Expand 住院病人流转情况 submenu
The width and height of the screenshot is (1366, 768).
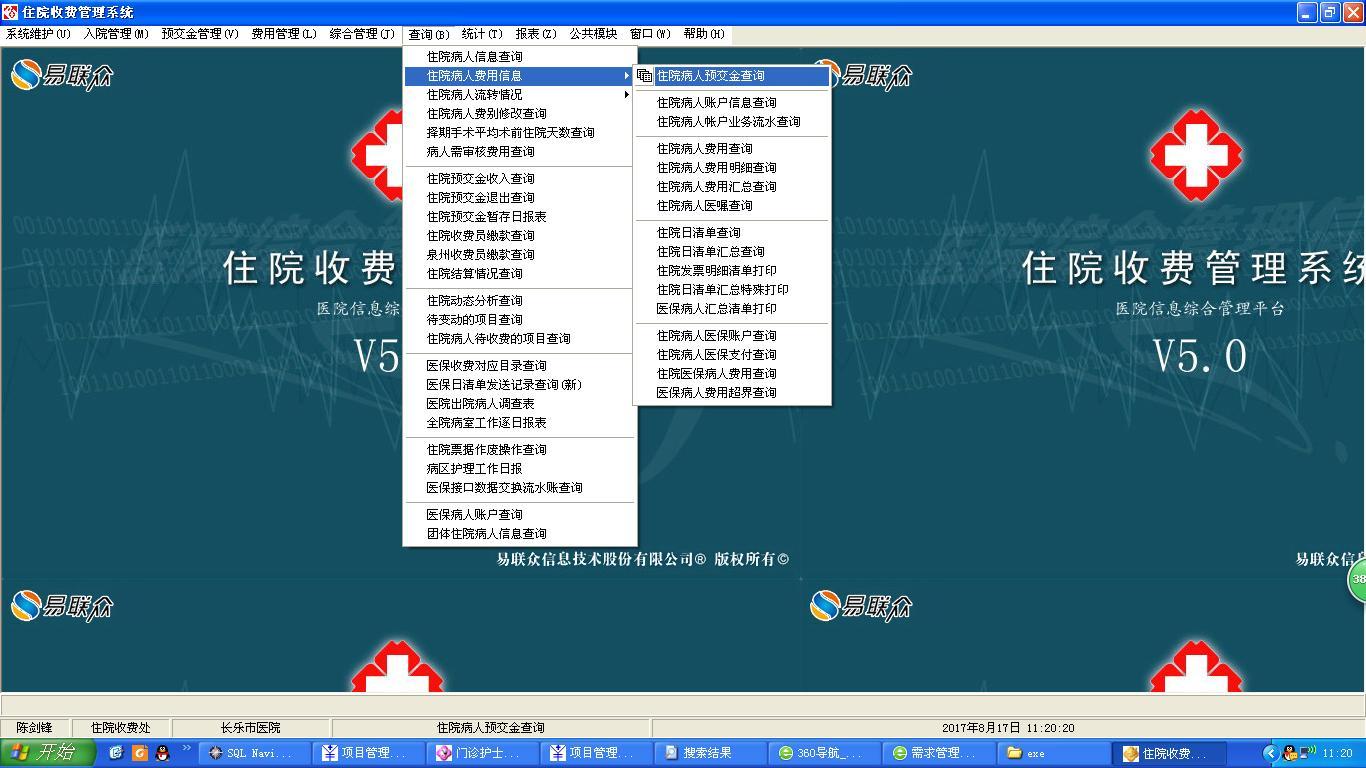(x=518, y=95)
